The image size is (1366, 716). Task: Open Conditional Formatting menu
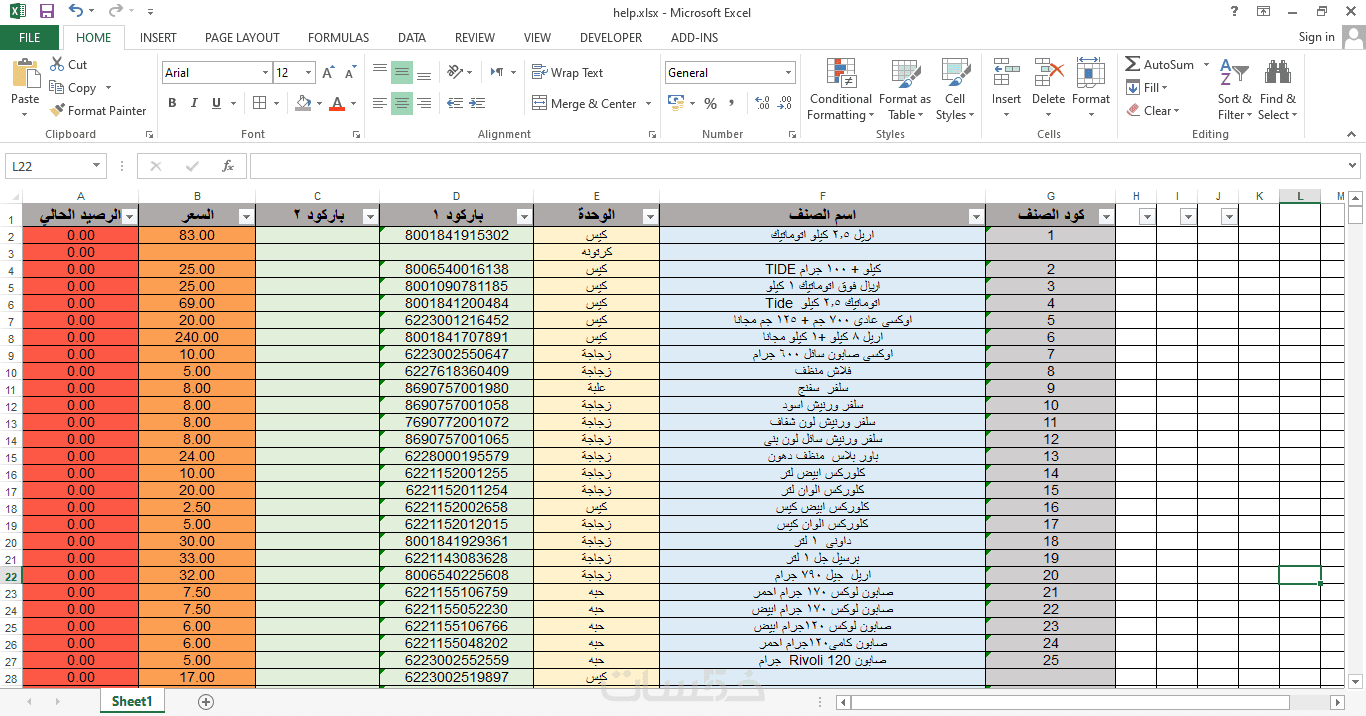pyautogui.click(x=841, y=90)
